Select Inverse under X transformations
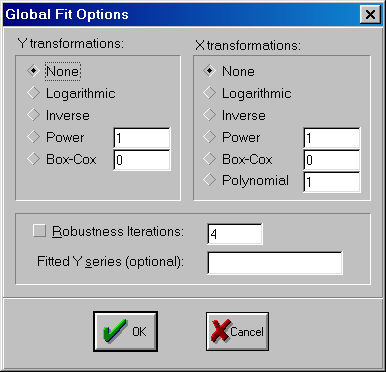The image size is (386, 372). pyautogui.click(x=209, y=115)
